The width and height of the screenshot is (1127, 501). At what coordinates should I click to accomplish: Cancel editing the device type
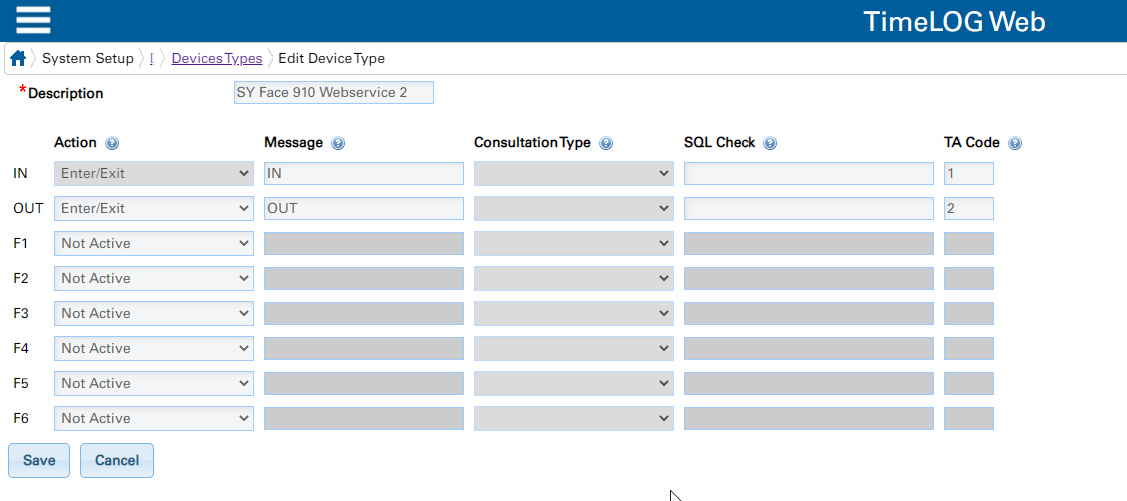(116, 460)
